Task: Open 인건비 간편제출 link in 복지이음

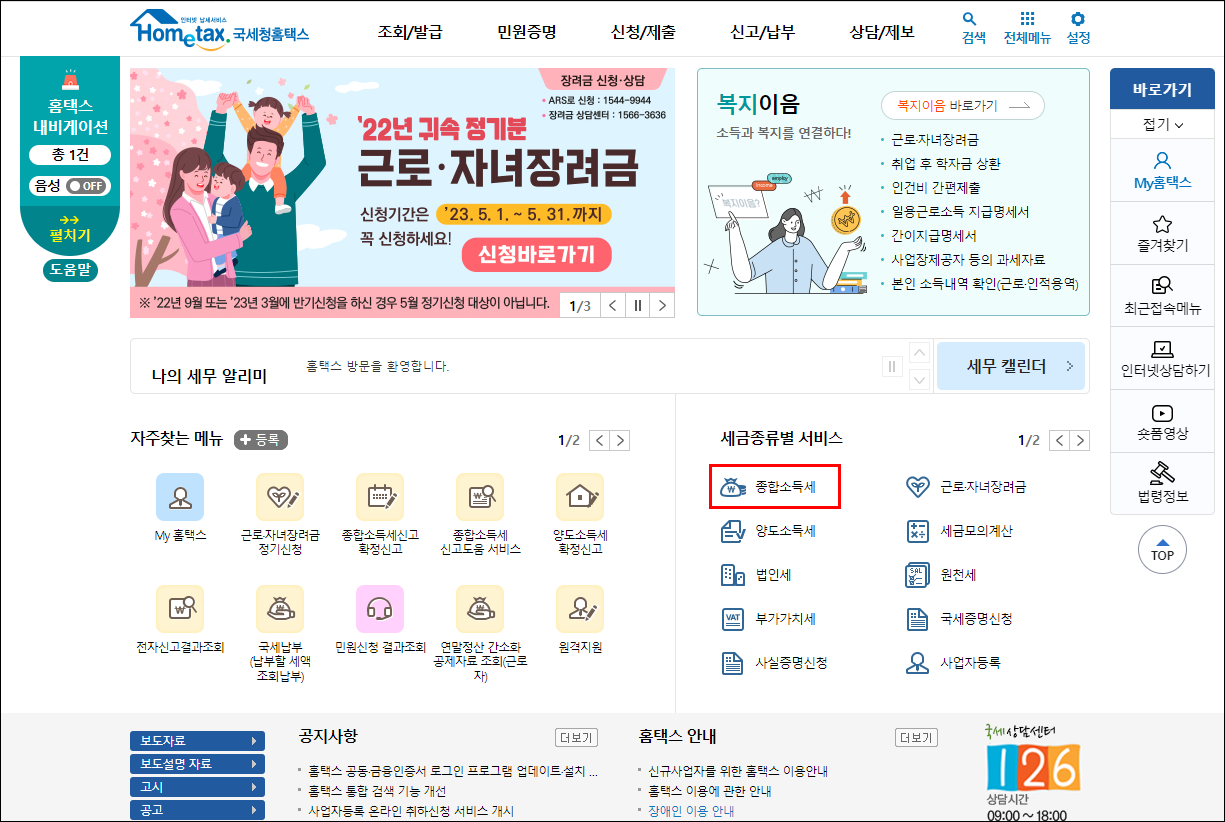Action: click(936, 187)
